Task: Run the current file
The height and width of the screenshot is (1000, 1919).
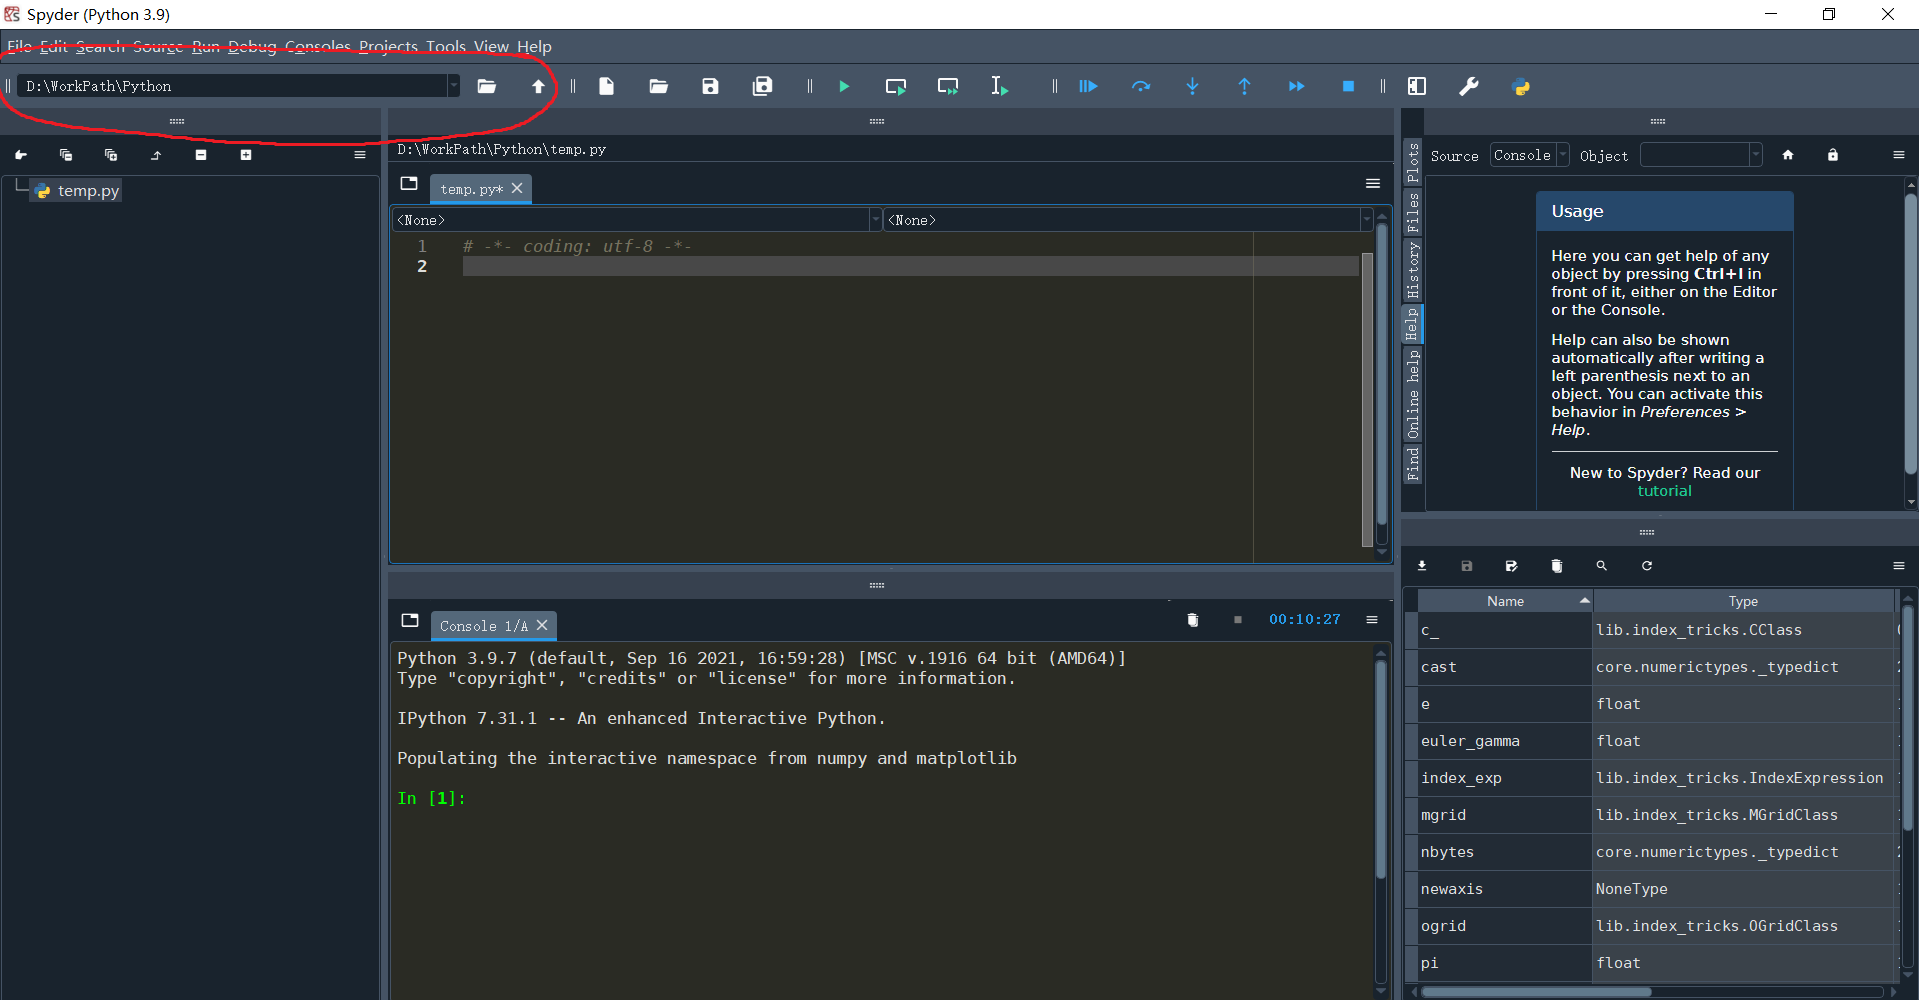Action: (845, 86)
